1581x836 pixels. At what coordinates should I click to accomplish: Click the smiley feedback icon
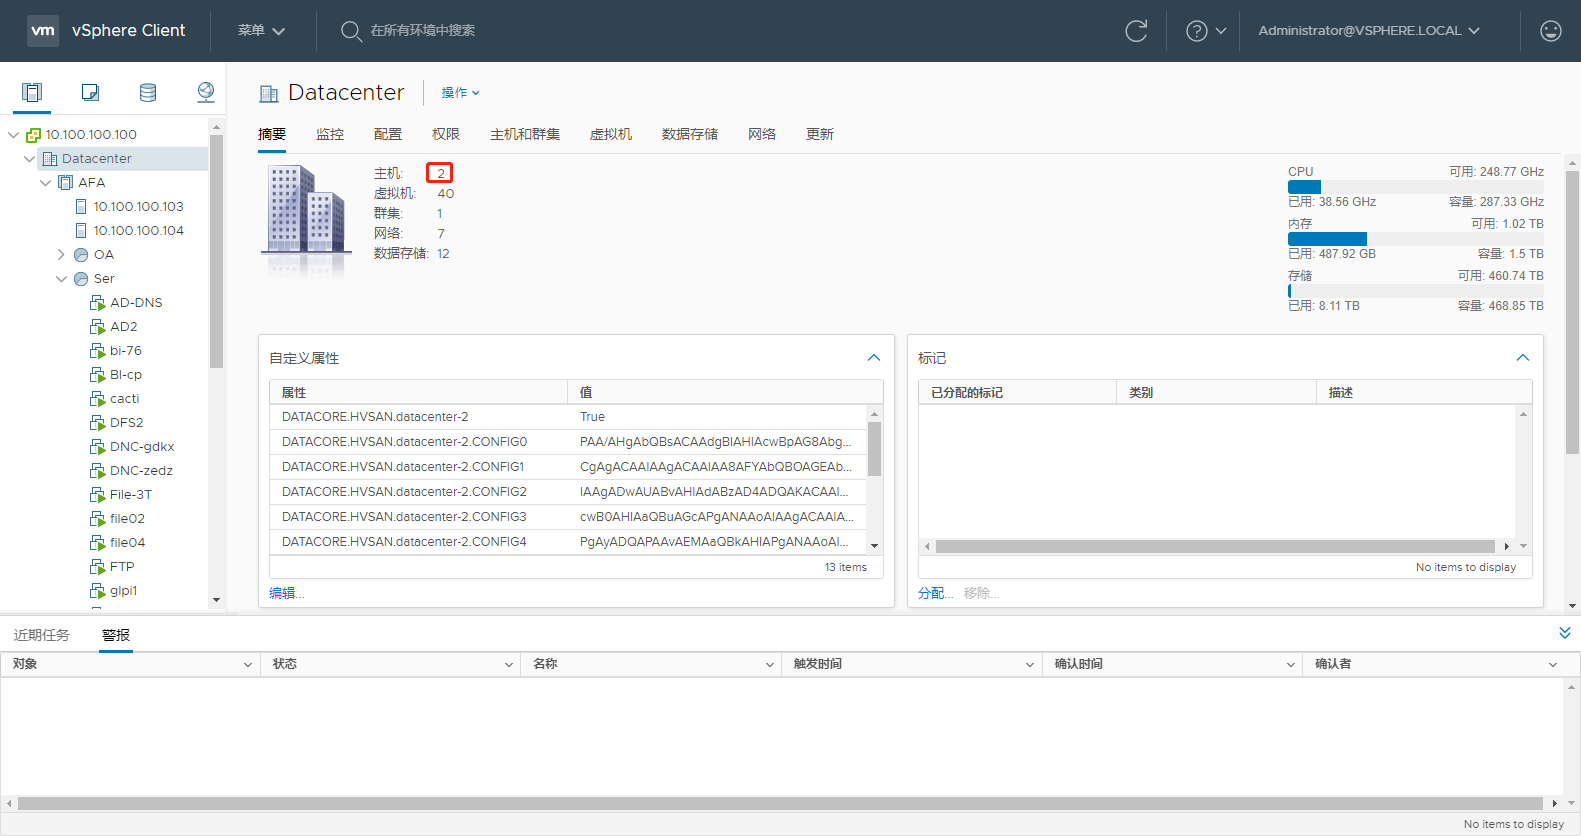click(x=1550, y=31)
